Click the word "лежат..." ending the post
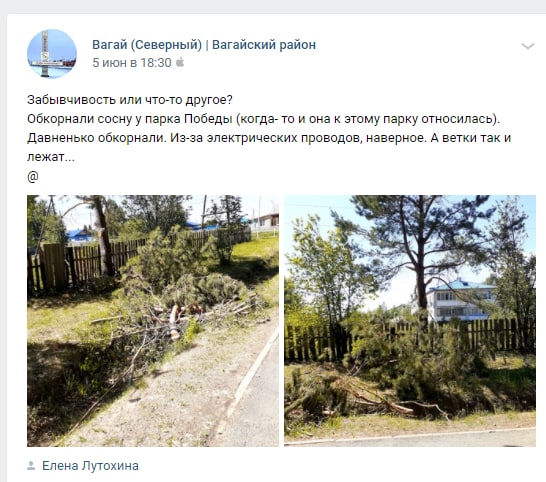546x482 pixels. point(51,157)
